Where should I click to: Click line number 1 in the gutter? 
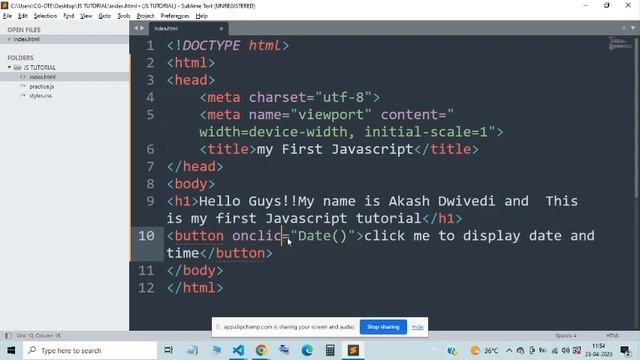151,46
